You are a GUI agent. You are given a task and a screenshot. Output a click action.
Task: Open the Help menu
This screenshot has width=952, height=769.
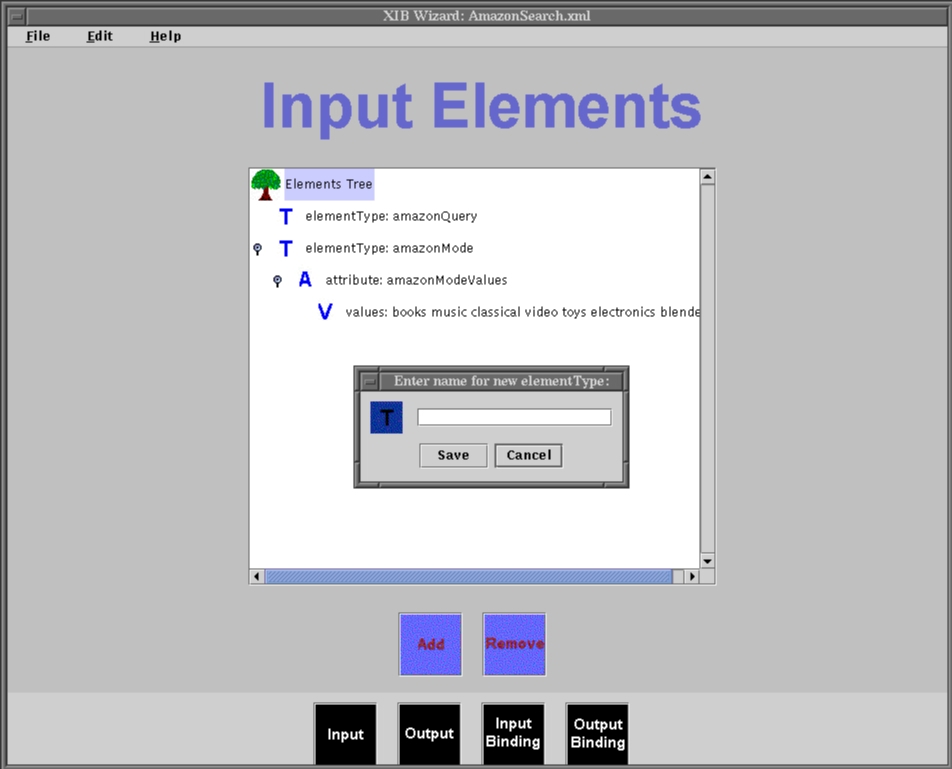click(165, 36)
